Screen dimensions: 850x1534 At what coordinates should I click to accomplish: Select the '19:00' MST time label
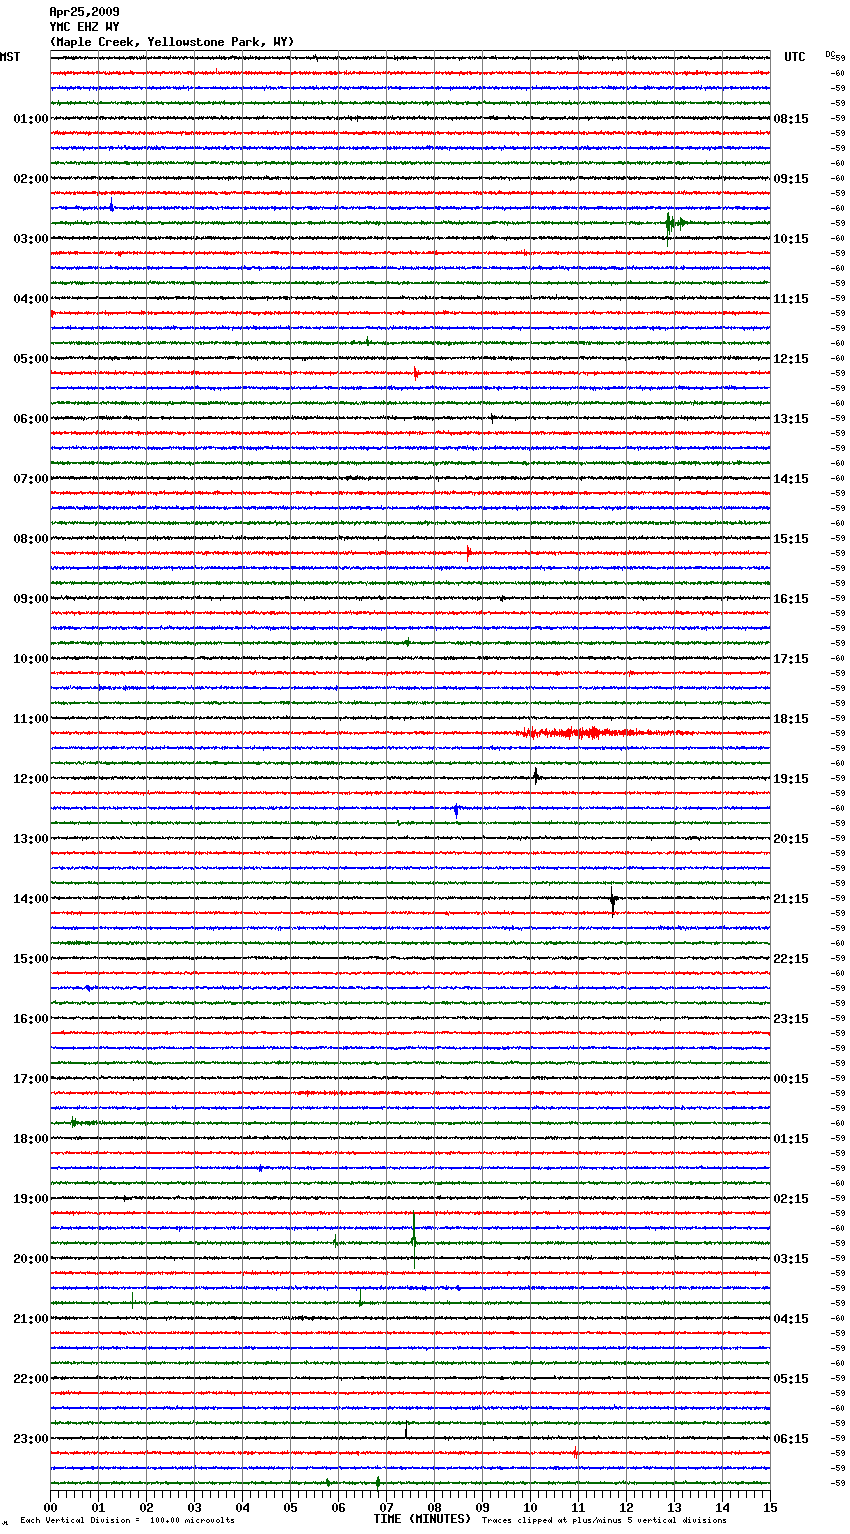[x=31, y=1199]
